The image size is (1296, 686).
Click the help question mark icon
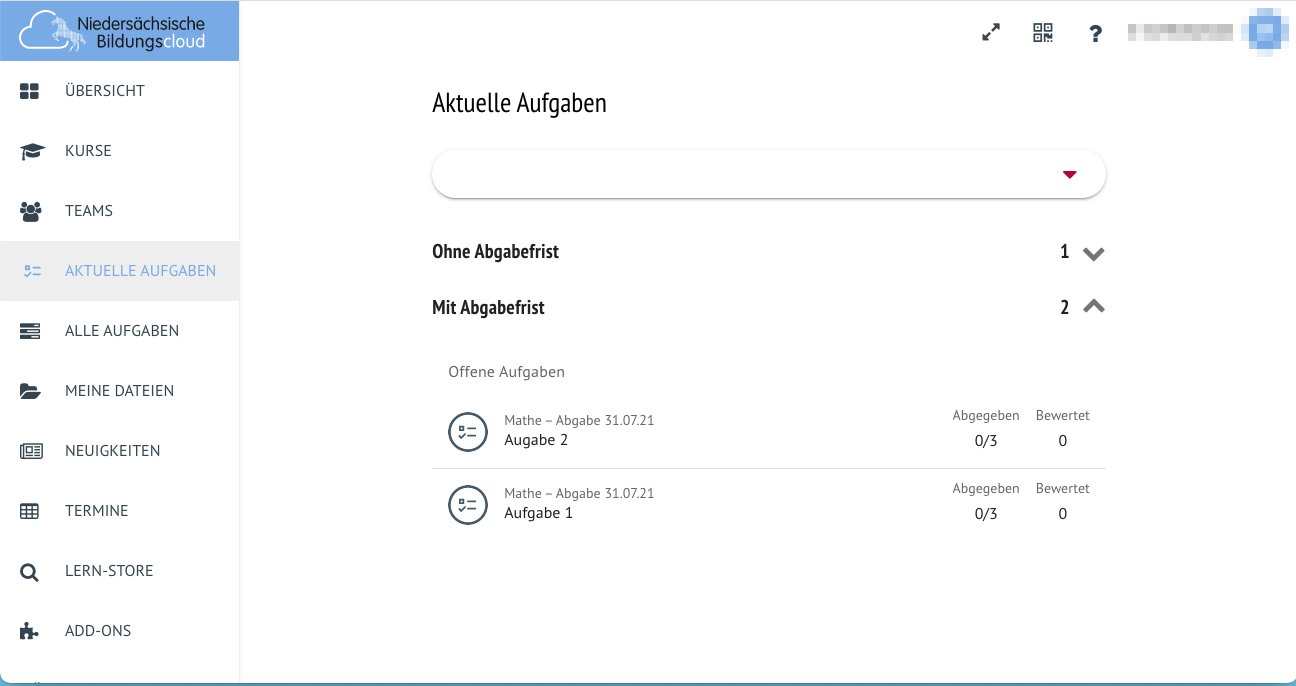(1096, 34)
